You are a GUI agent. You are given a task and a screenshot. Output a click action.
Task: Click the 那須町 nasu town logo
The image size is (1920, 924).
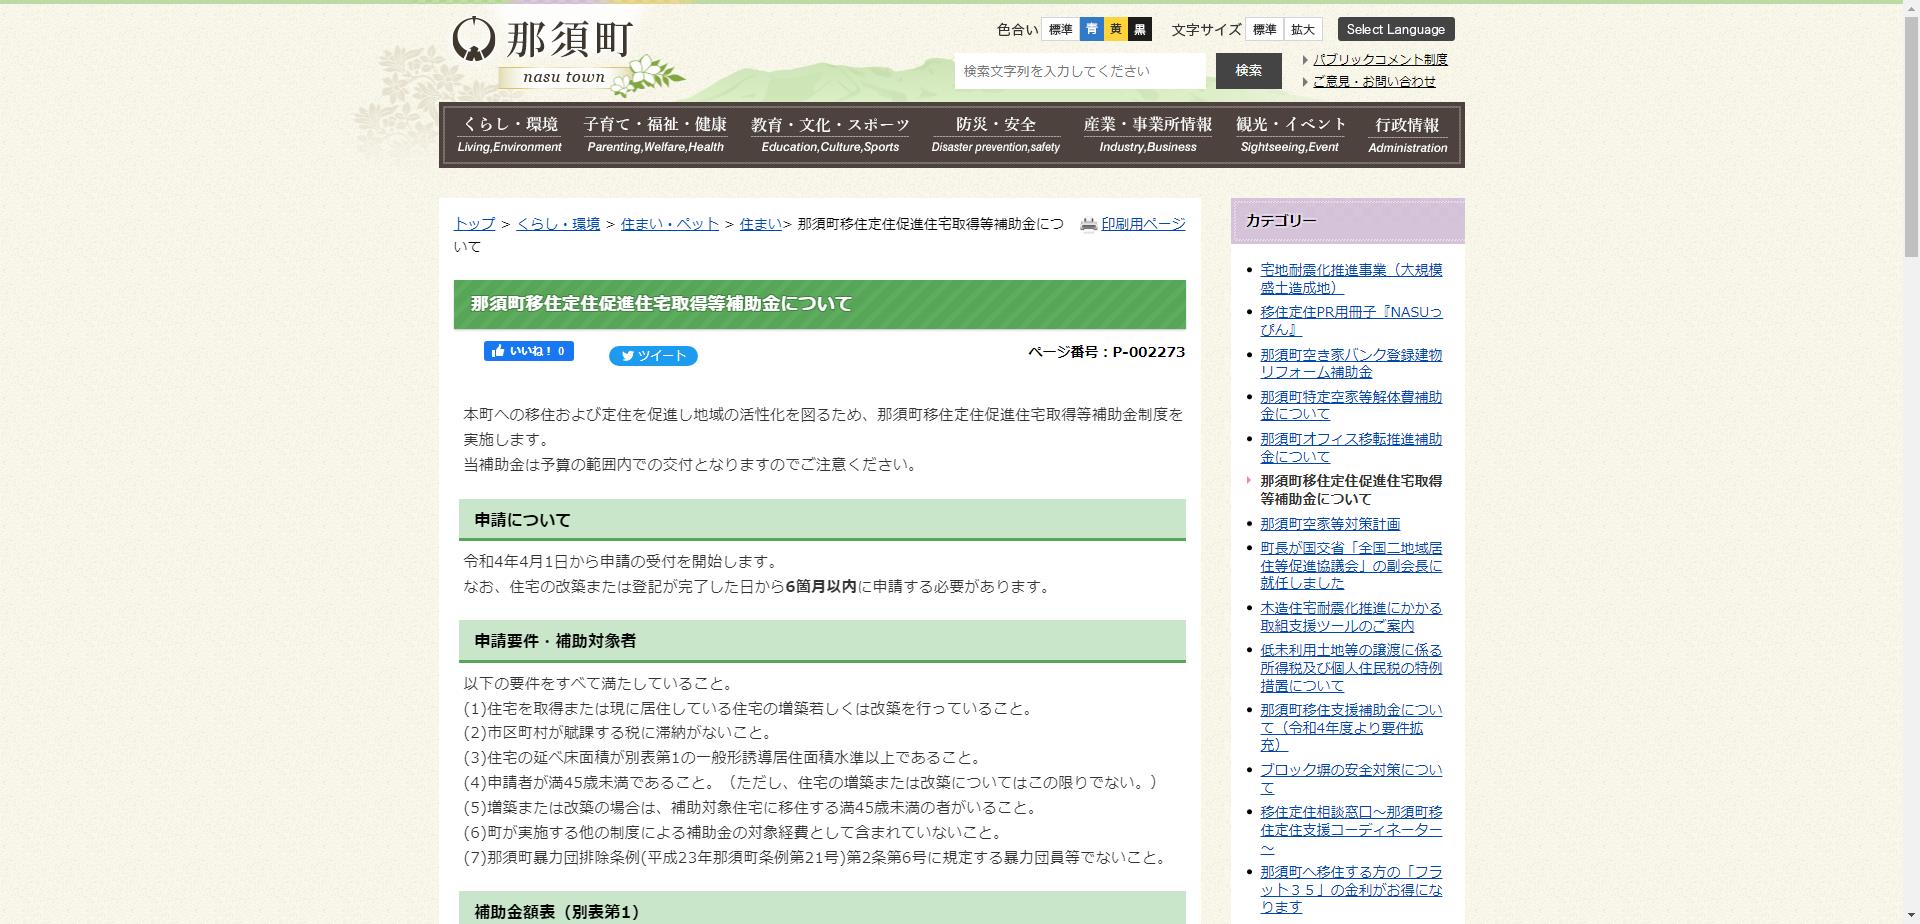pos(568,56)
